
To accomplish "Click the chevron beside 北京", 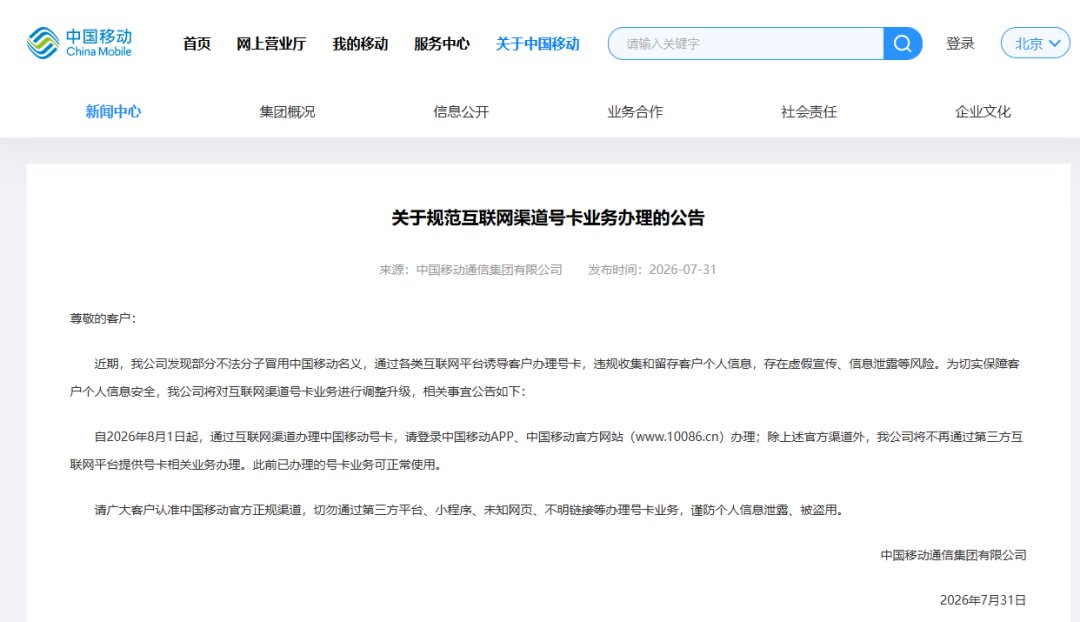I will click(1055, 43).
